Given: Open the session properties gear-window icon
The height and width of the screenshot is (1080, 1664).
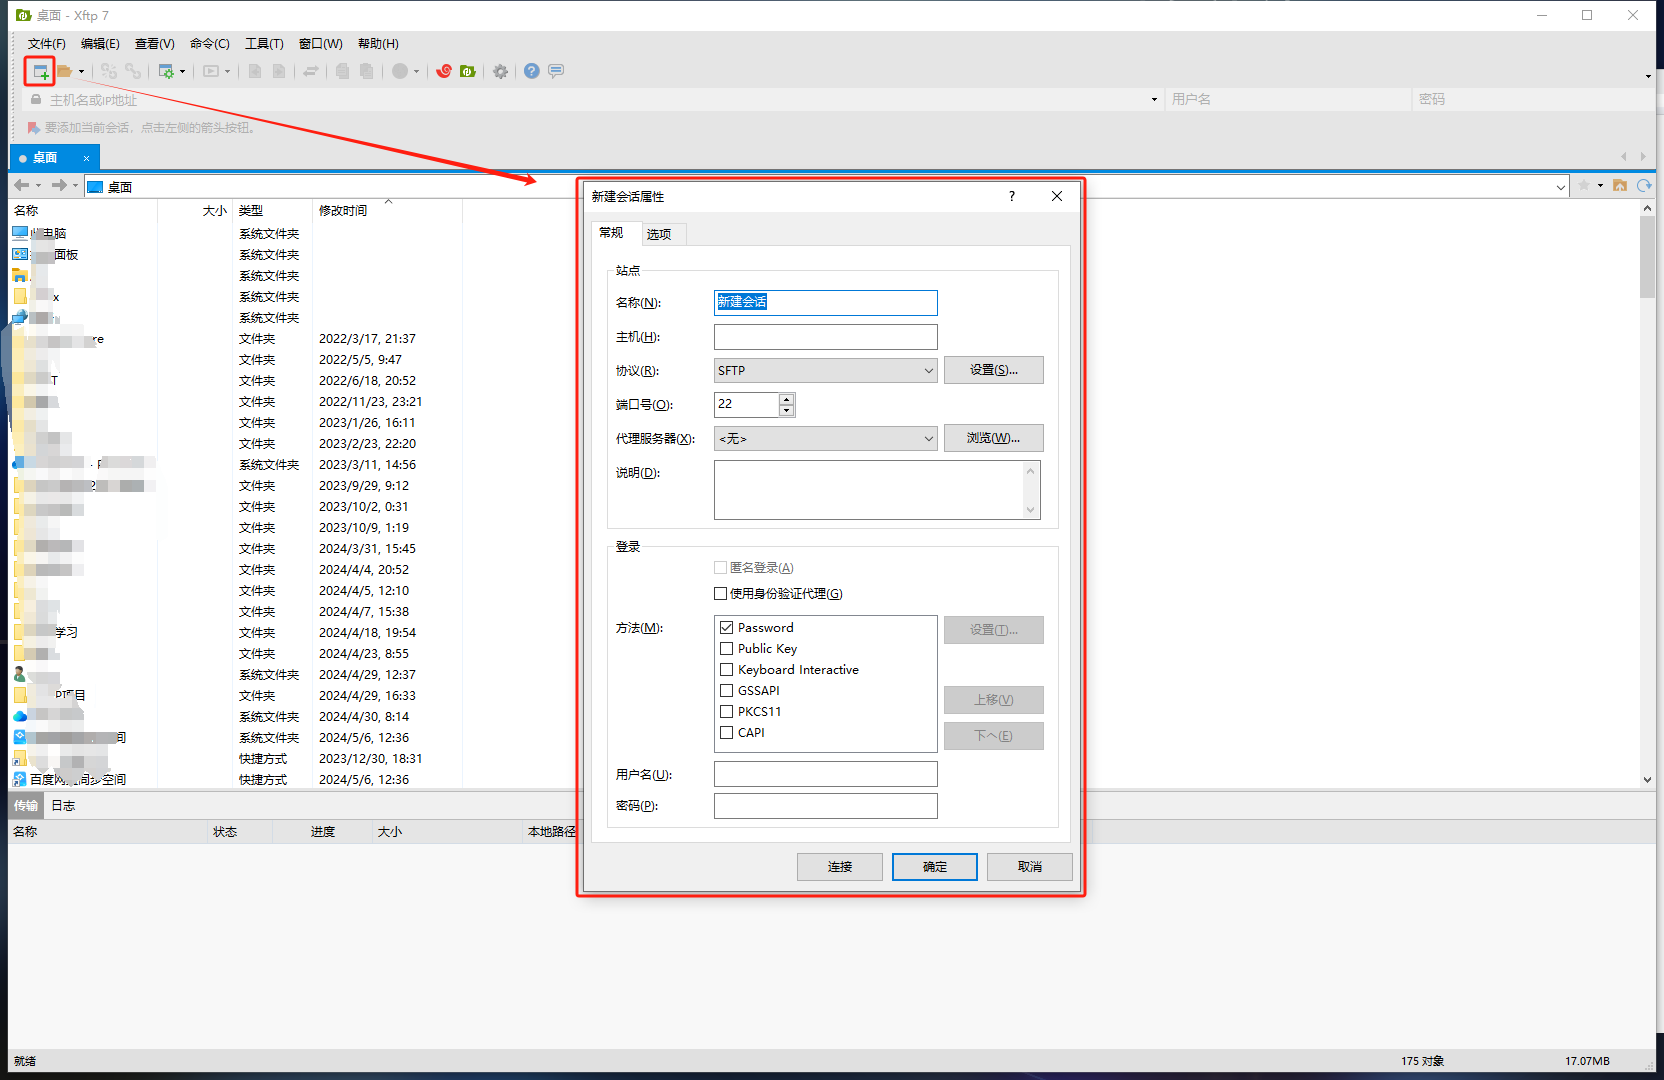Looking at the screenshot, I should point(166,72).
